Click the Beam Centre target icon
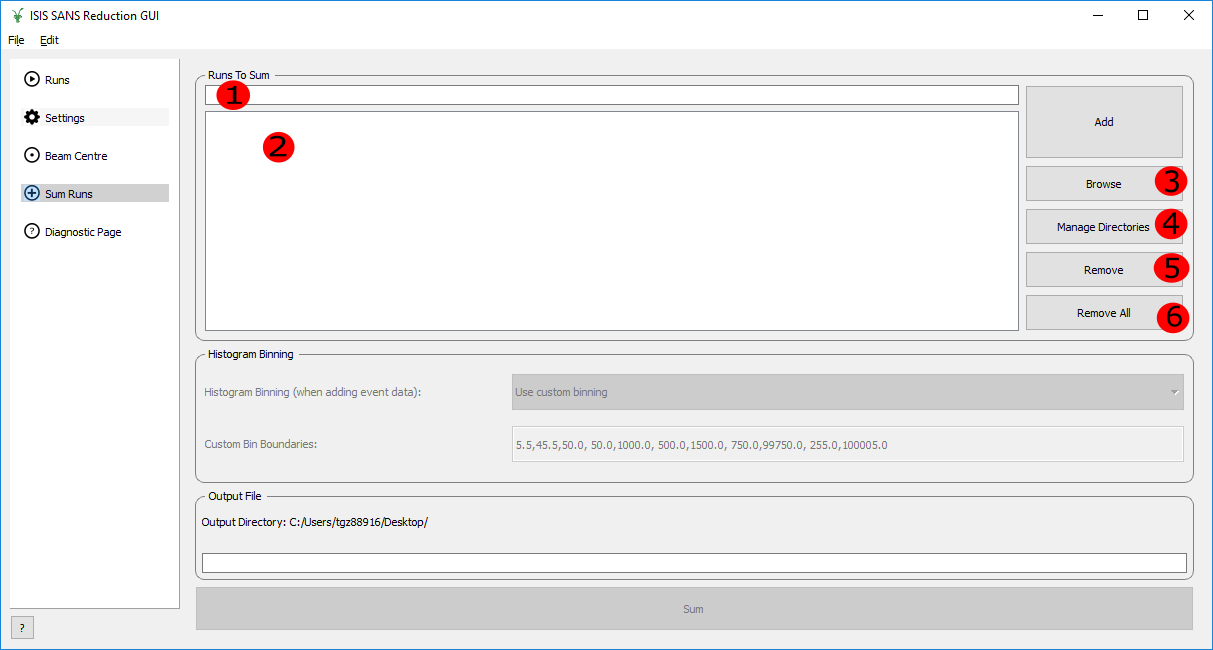This screenshot has width=1213, height=650. point(32,156)
